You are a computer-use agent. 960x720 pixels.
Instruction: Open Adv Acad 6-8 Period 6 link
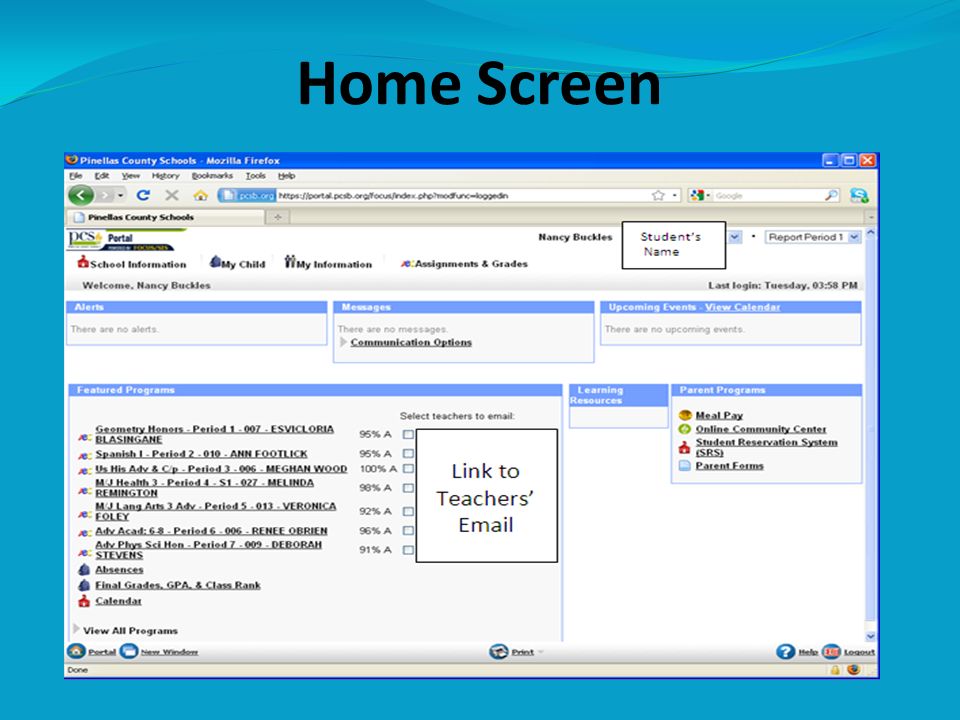tap(211, 531)
